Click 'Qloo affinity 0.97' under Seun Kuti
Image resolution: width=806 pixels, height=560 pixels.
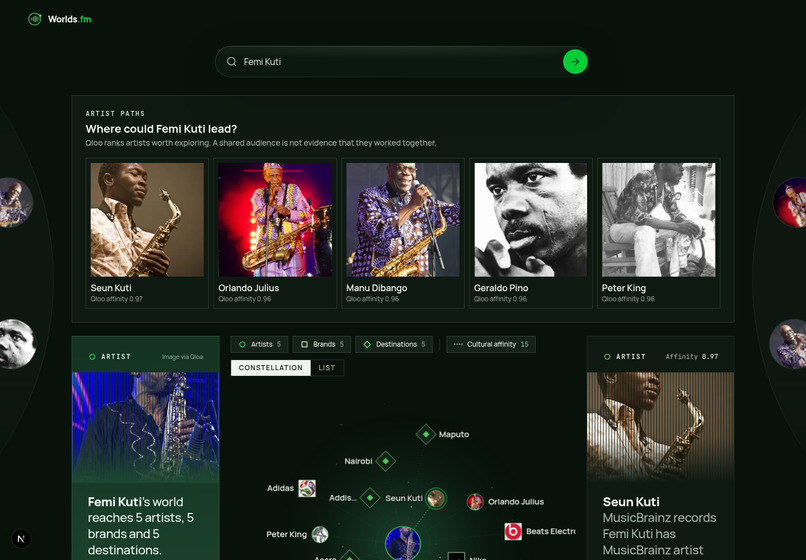[117, 299]
